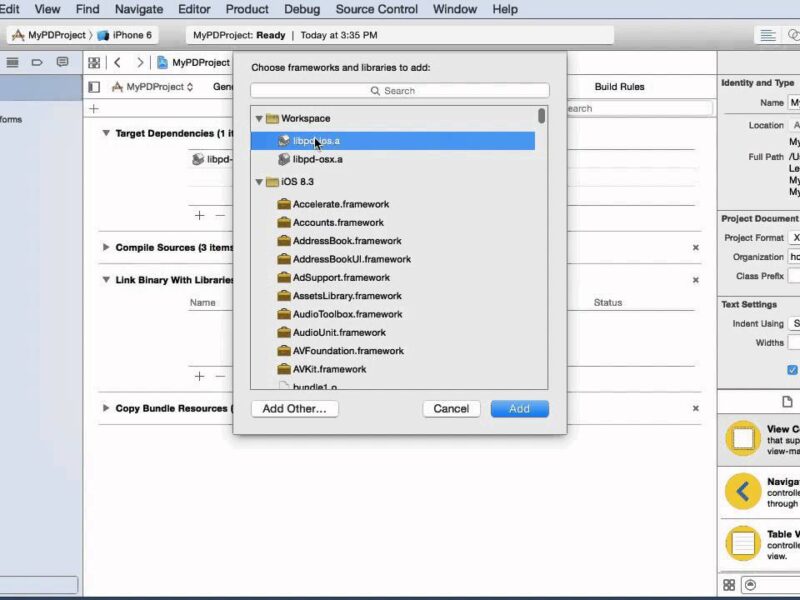Remove the Copy Bundle Resources phase
The image size is (800, 600).
pos(696,408)
